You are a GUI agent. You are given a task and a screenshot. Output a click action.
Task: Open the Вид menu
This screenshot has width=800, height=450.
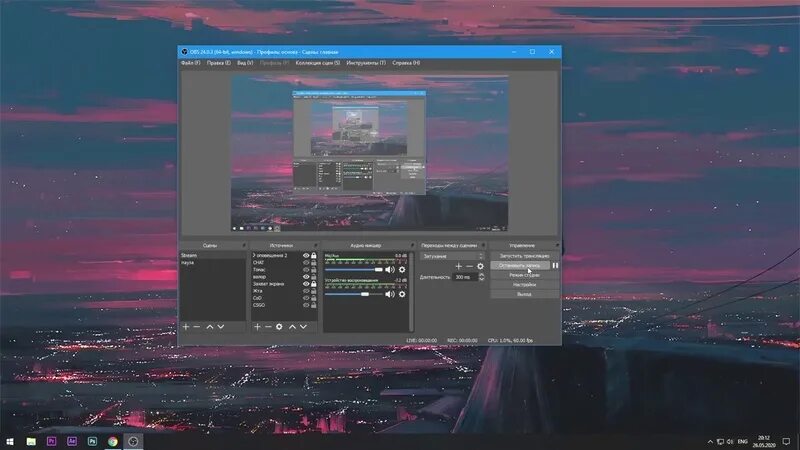(x=245, y=63)
